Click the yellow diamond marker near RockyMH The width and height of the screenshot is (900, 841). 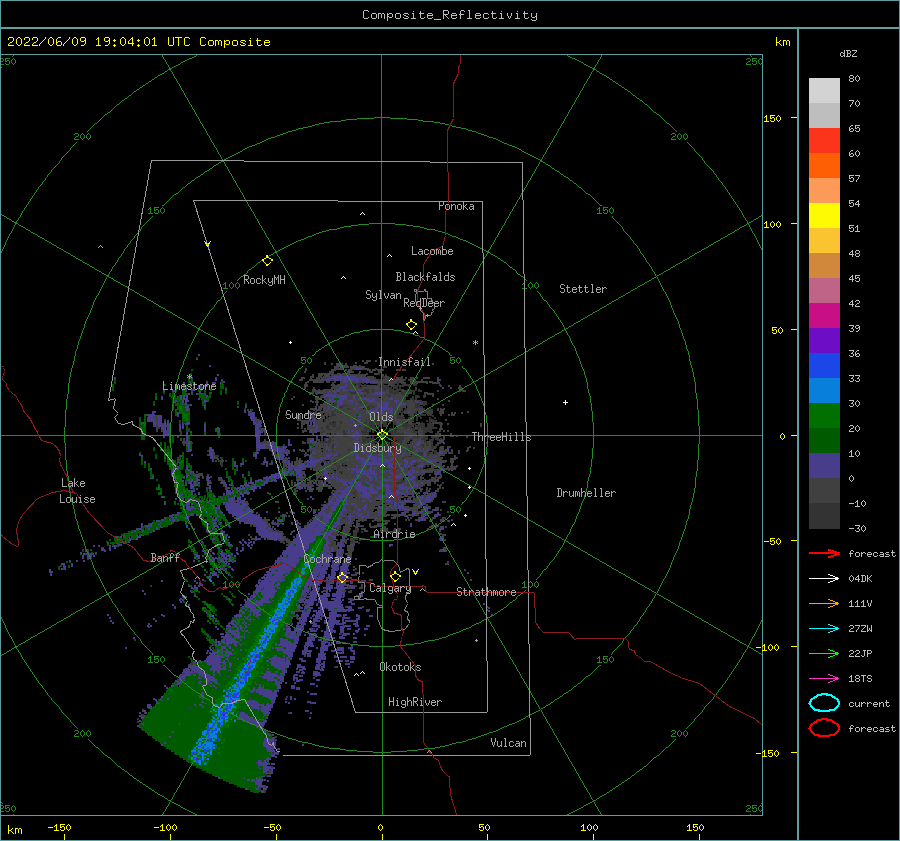tap(267, 261)
